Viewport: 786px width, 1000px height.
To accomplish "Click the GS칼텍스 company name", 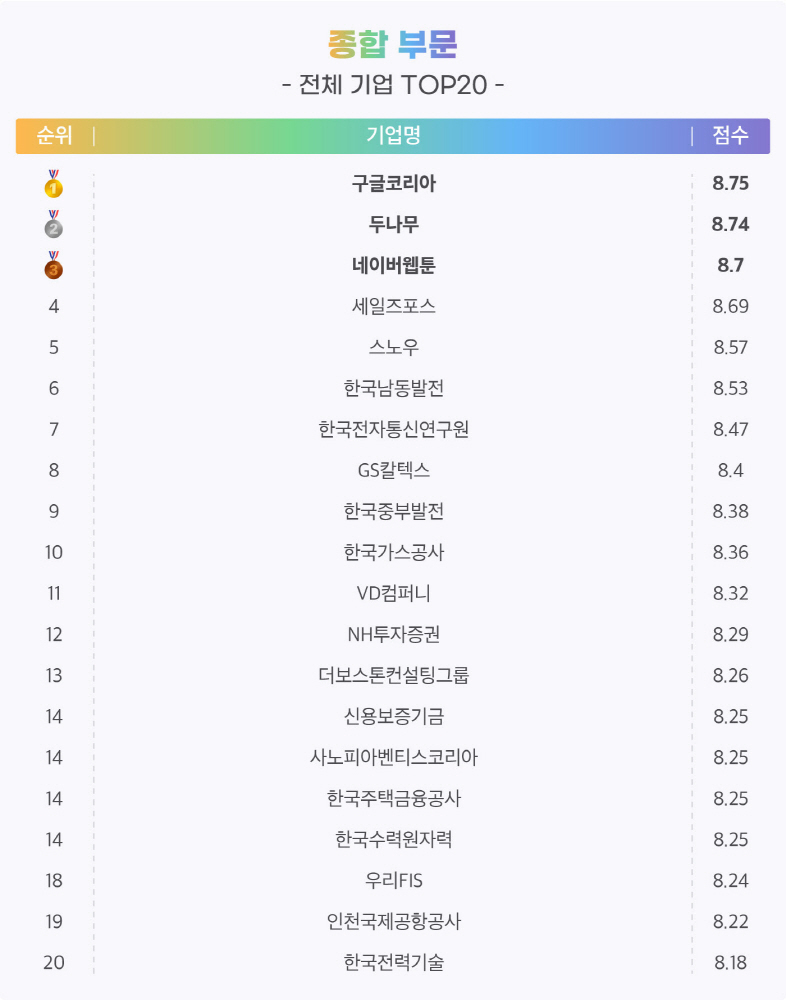I will [393, 471].
